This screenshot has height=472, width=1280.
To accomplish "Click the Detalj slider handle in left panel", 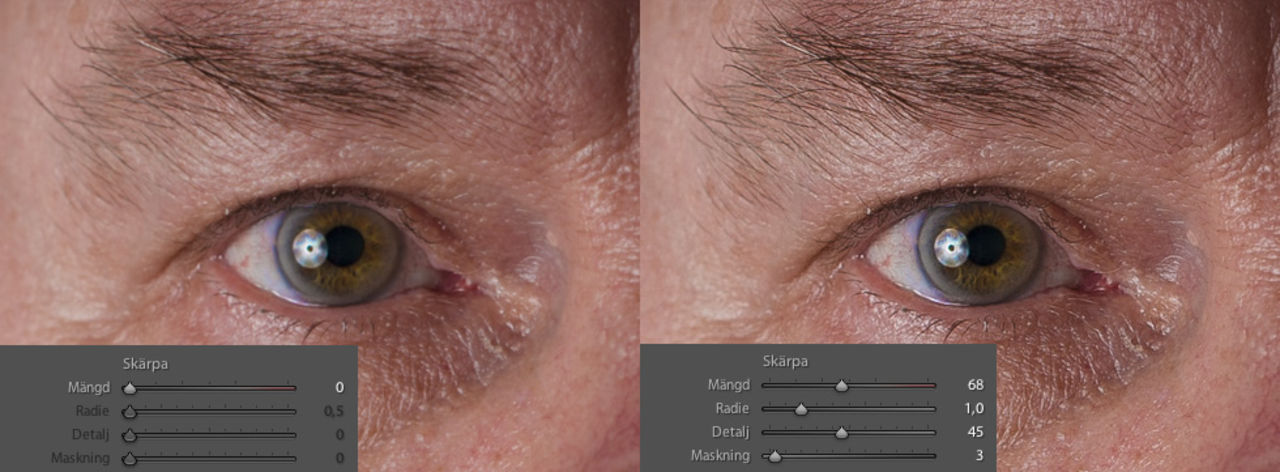I will [129, 436].
